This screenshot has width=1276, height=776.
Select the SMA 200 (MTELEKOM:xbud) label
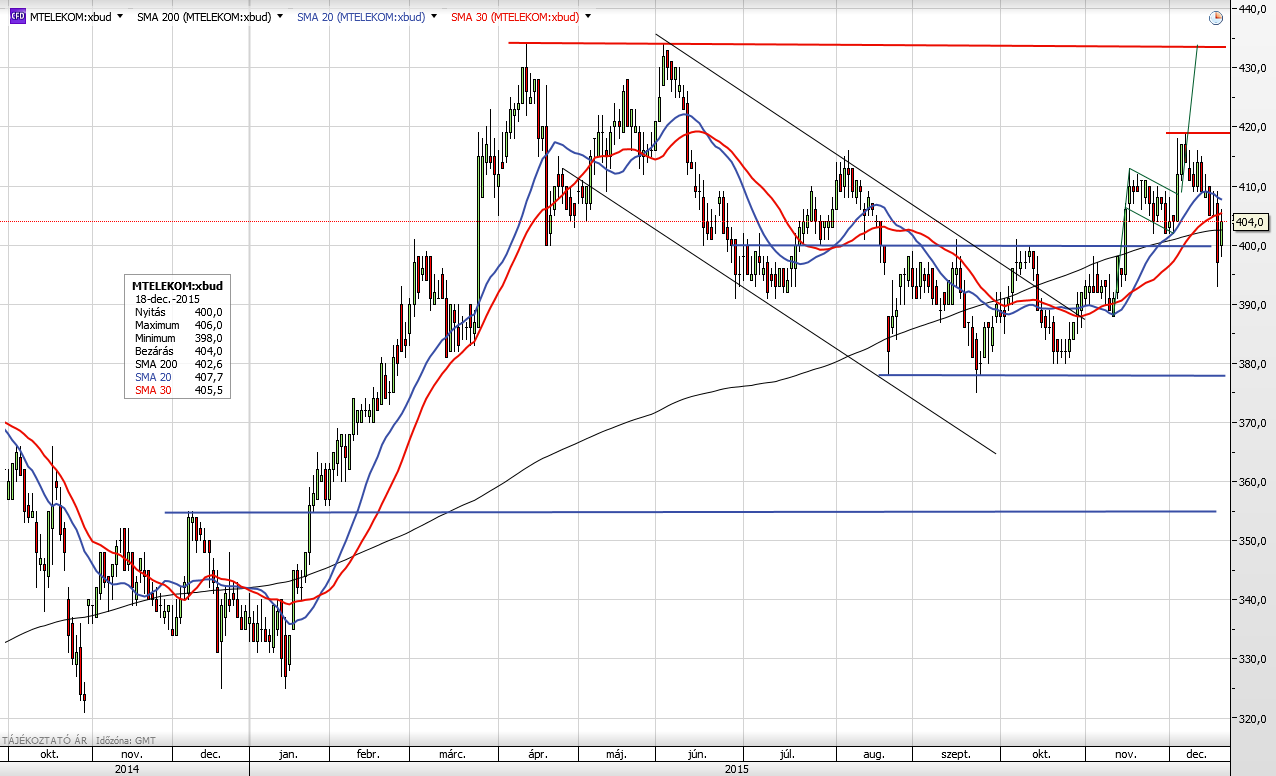point(204,17)
